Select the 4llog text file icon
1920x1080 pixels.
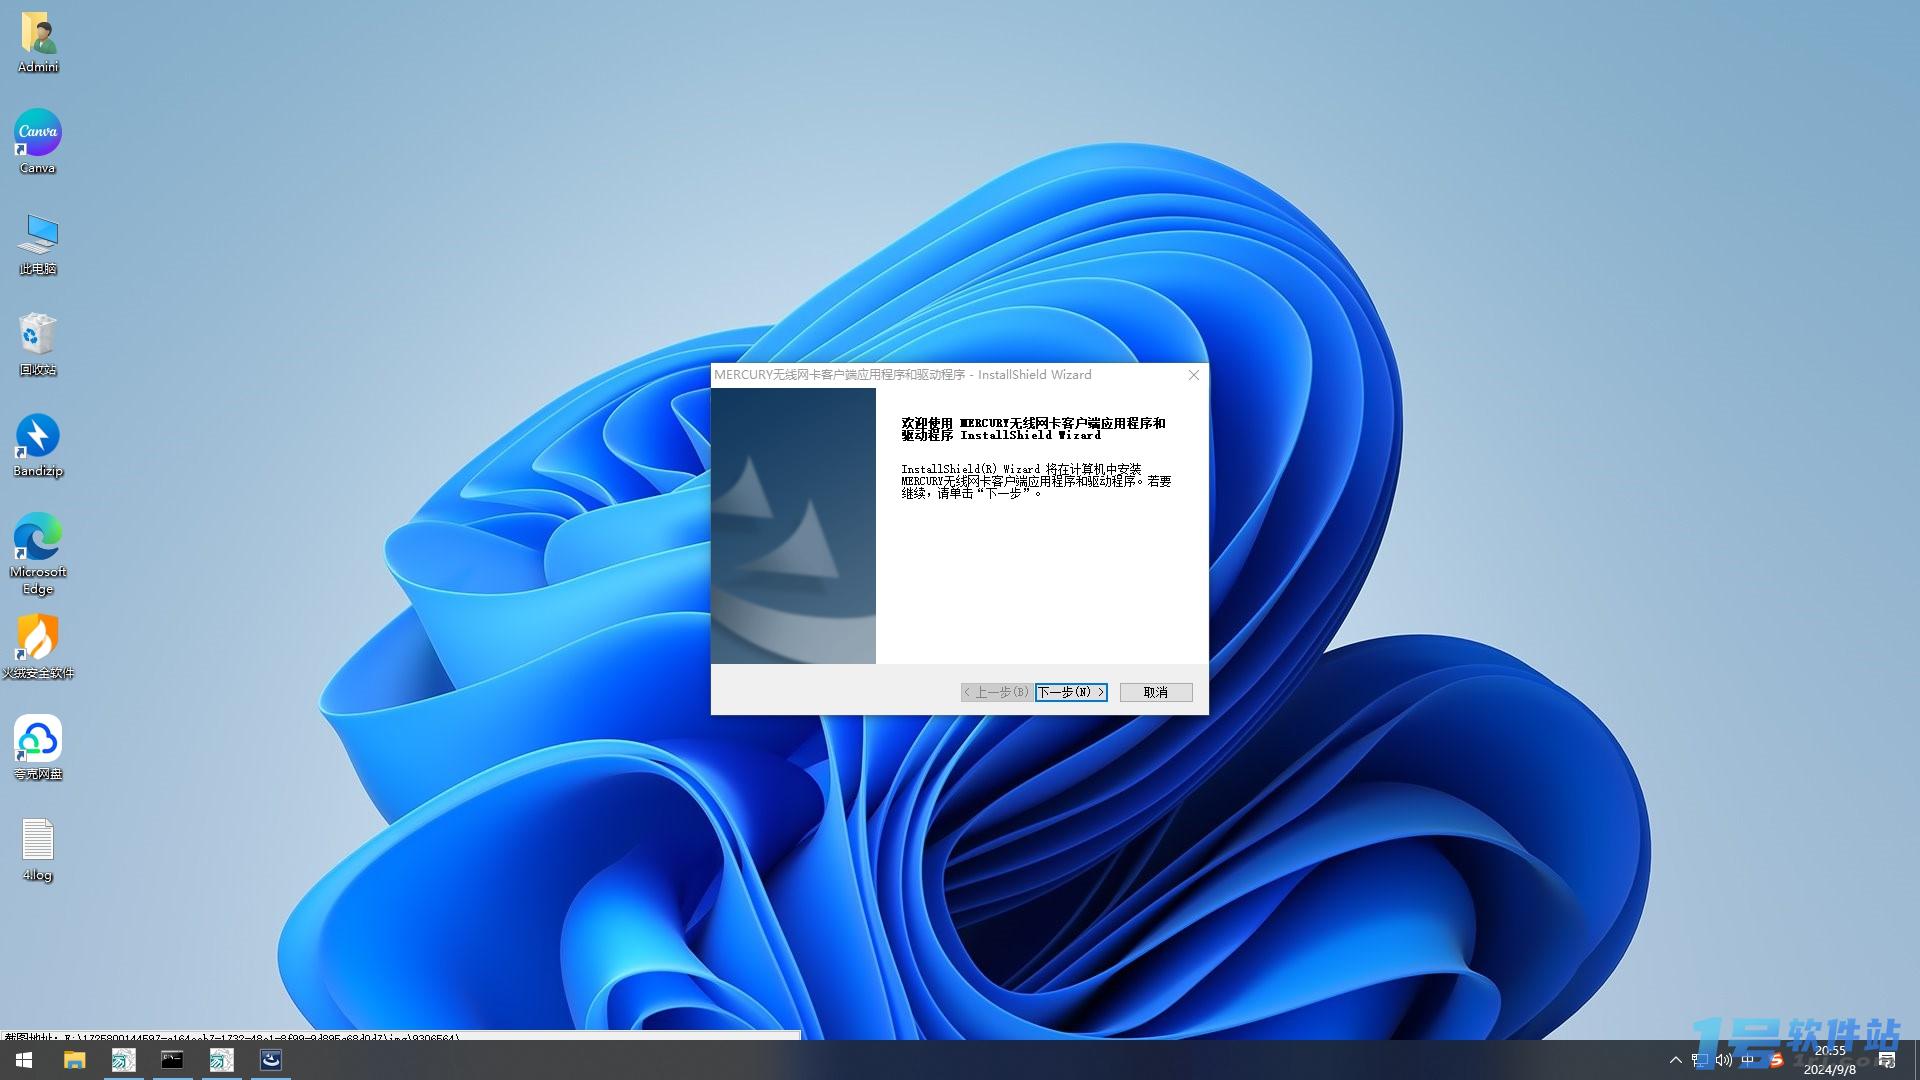[x=38, y=850]
